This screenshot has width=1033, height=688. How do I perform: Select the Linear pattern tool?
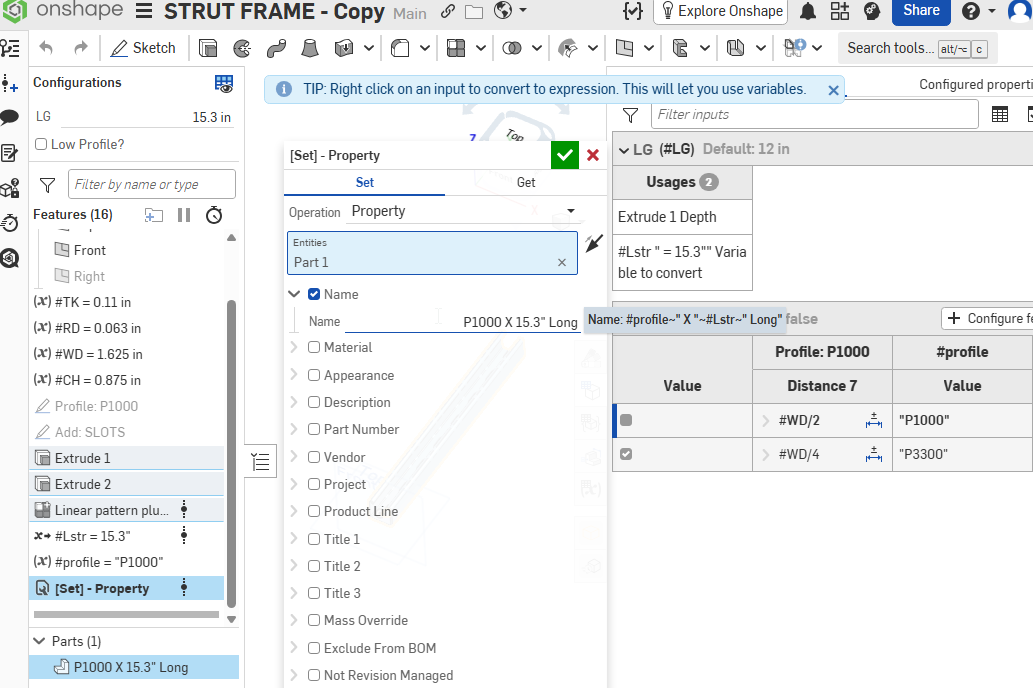click(456, 48)
